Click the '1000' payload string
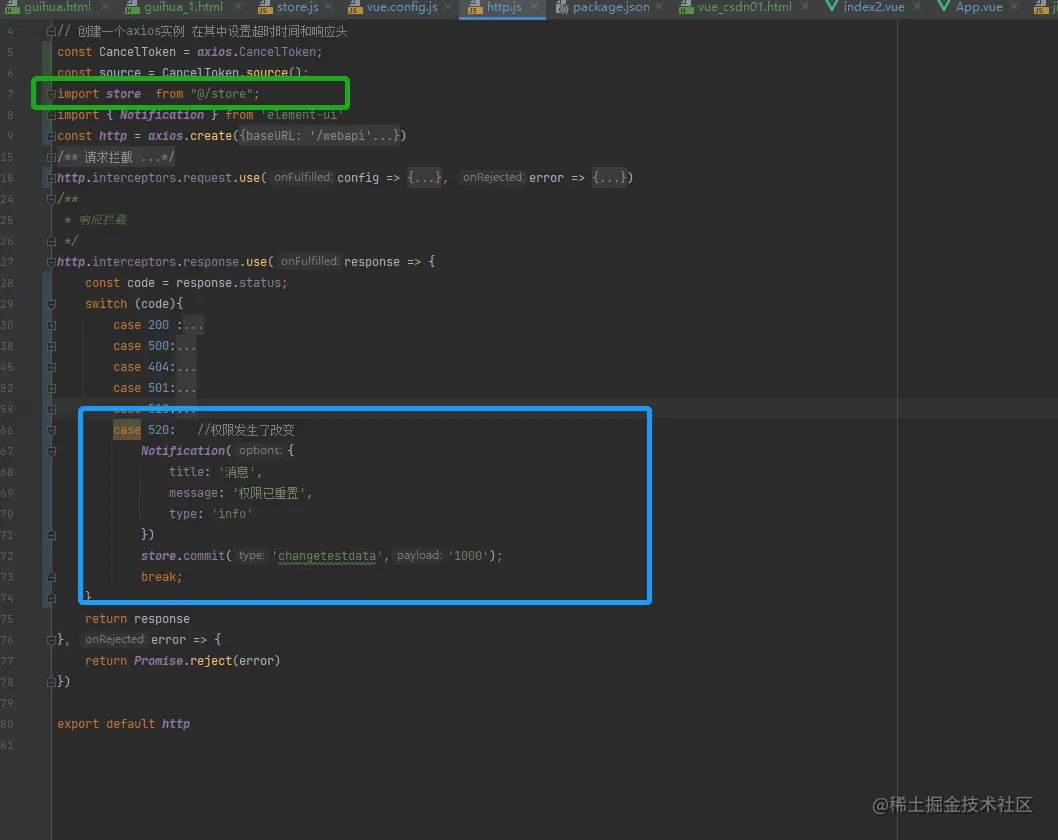1058x840 pixels. [x=468, y=555]
